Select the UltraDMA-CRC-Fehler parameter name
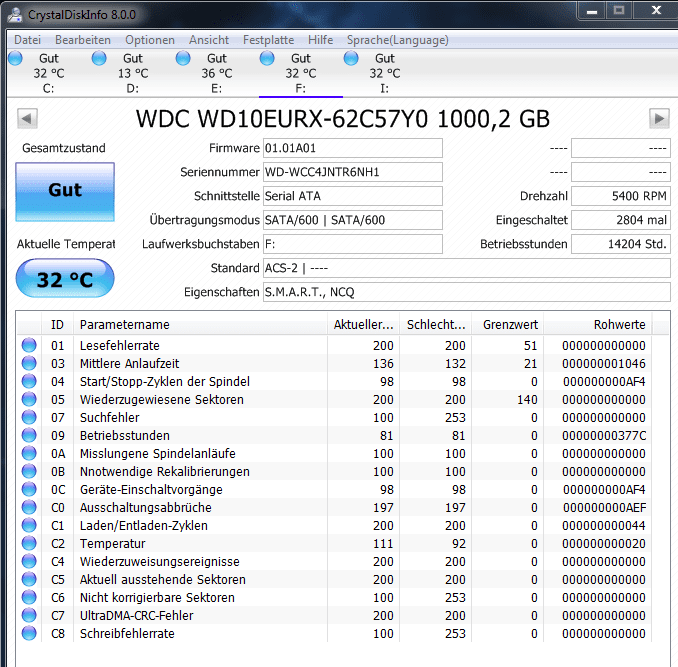This screenshot has height=667, width=678. 137,616
